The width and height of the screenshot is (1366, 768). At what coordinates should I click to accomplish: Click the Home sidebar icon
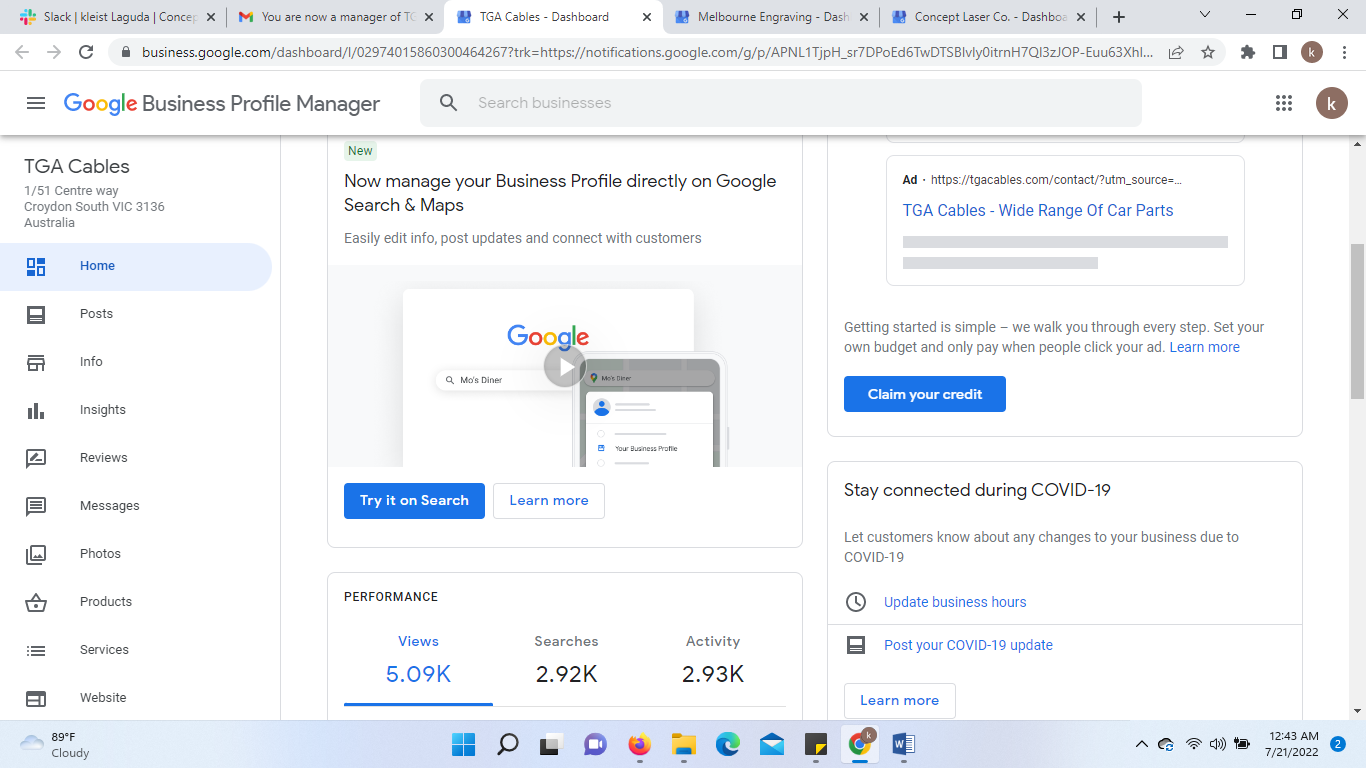point(36,266)
